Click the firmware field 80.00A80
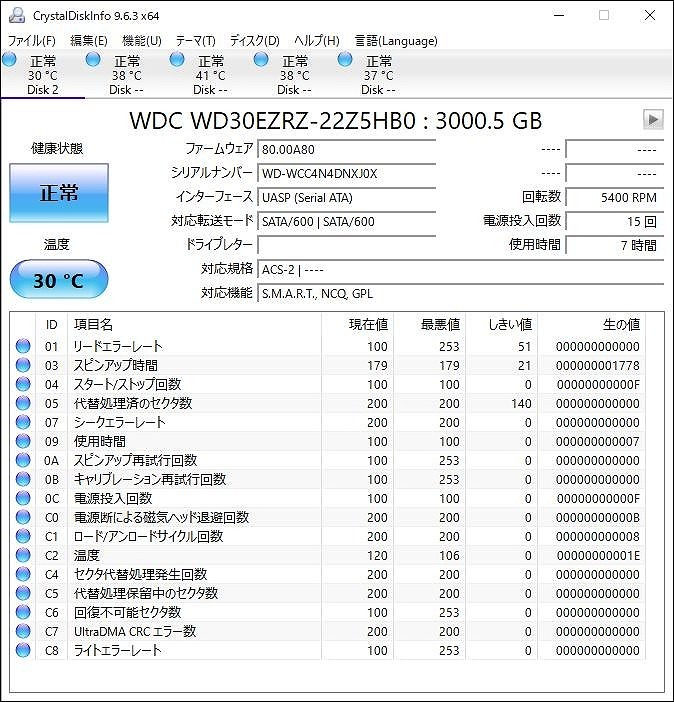Screen dimensions: 674x702 (347, 150)
